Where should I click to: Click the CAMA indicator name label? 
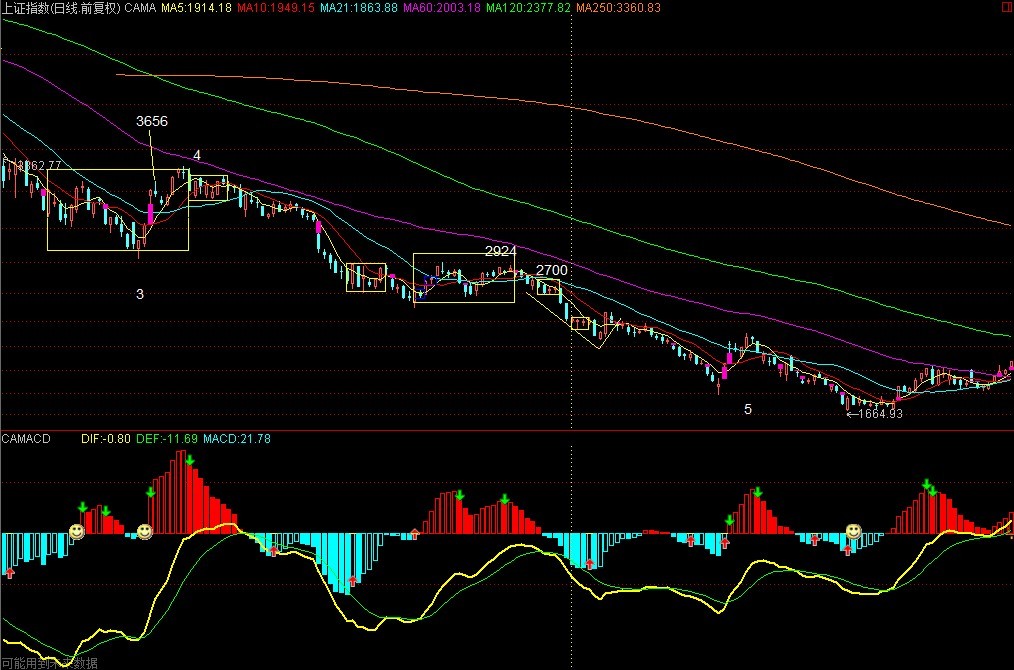(141, 8)
